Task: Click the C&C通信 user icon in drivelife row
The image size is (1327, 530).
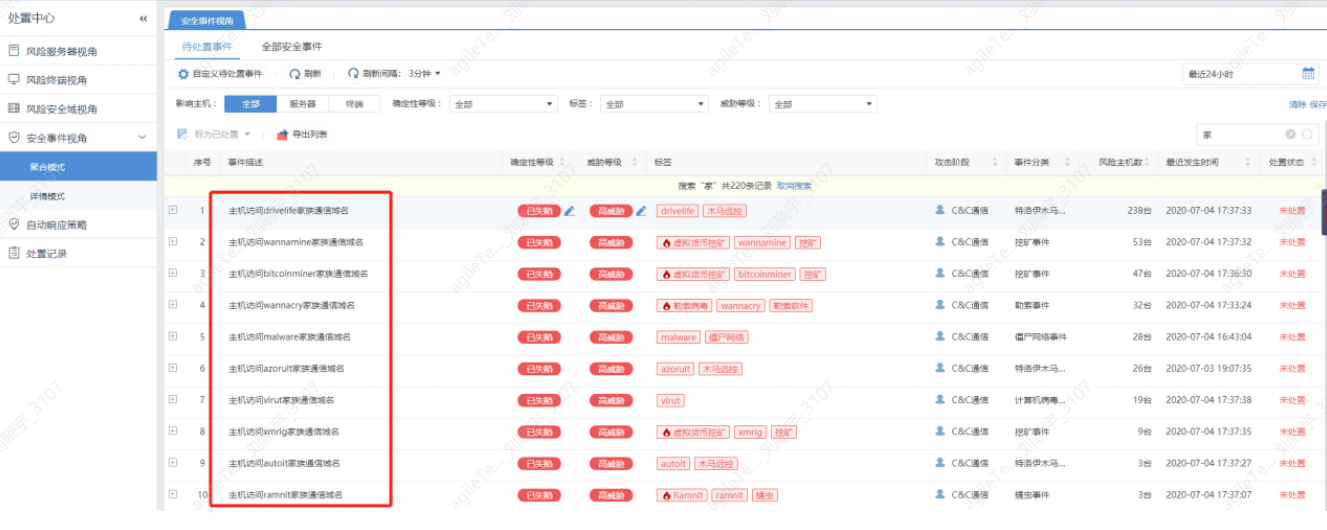Action: [939, 210]
